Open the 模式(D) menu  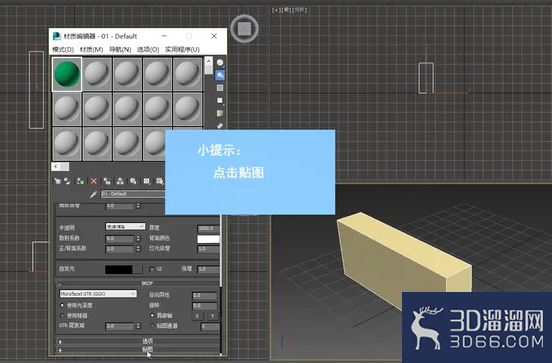click(x=63, y=50)
